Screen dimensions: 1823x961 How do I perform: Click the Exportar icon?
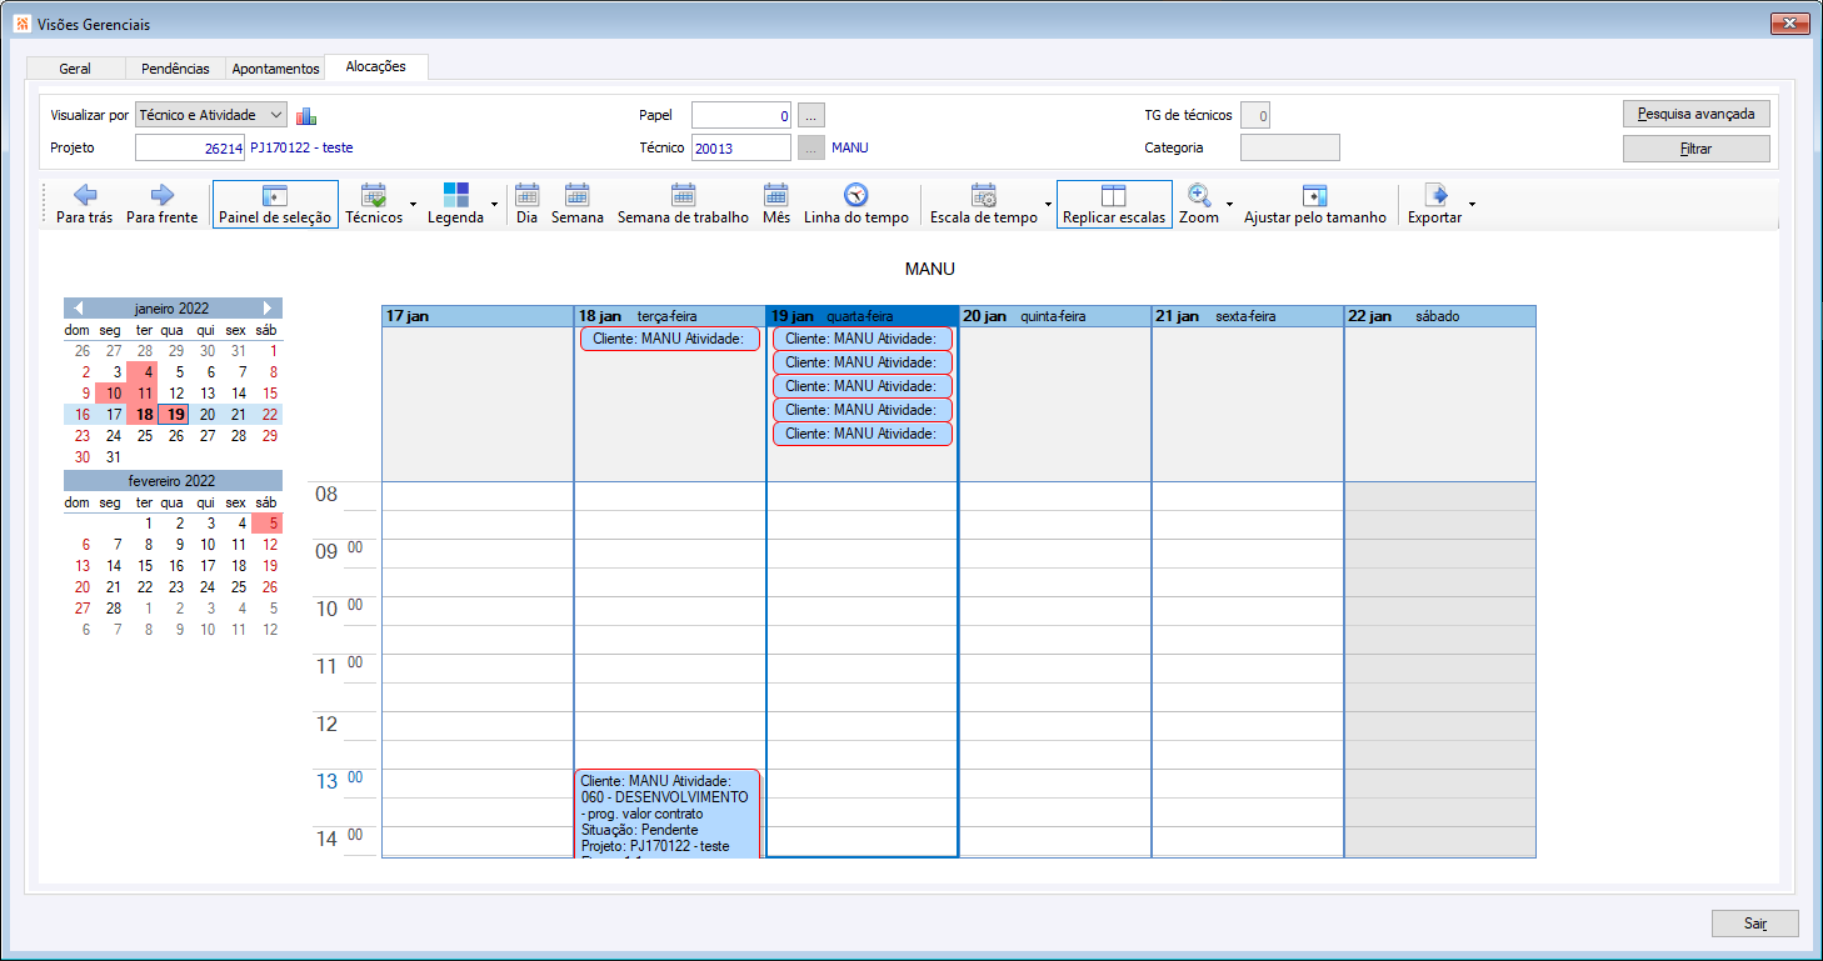[x=1435, y=194]
